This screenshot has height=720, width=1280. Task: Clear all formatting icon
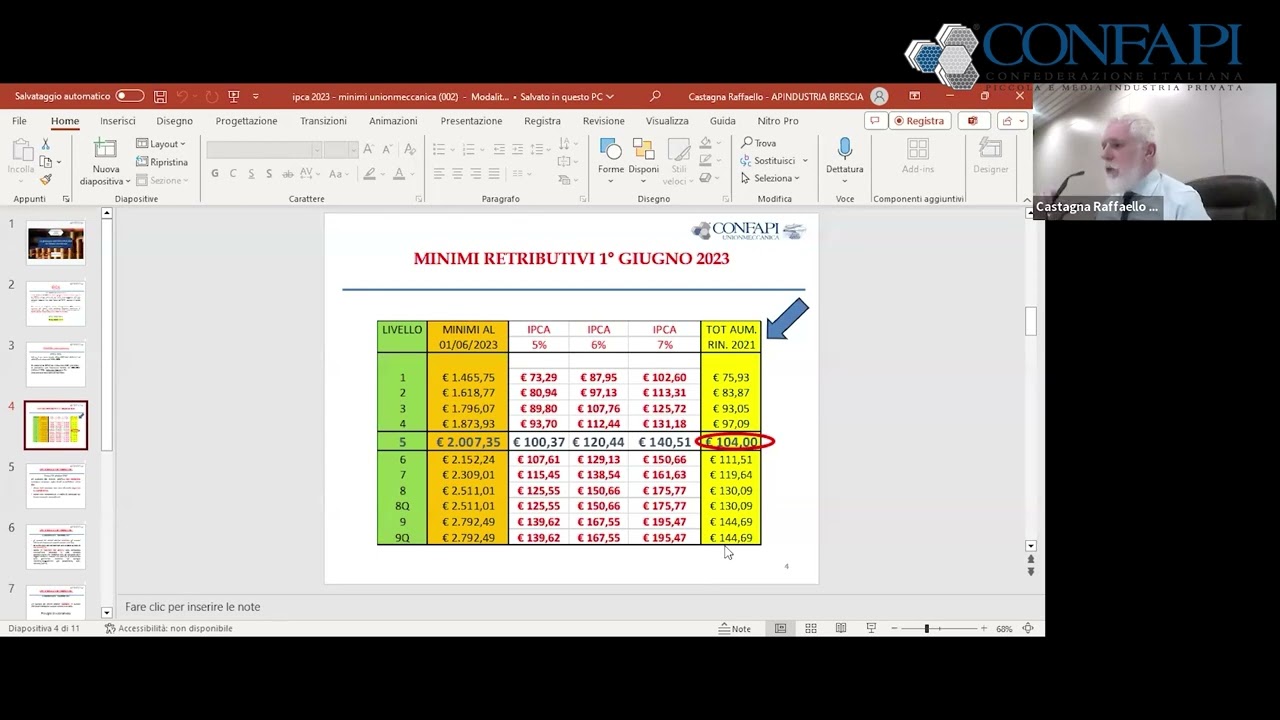coord(409,149)
